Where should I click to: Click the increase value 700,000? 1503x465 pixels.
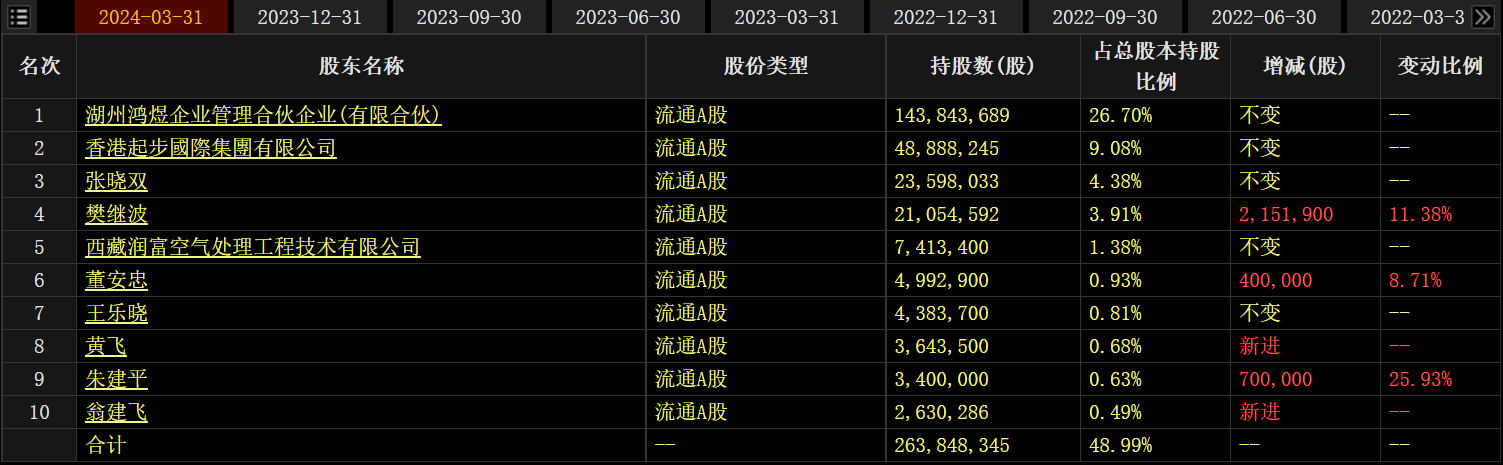pyautogui.click(x=1276, y=379)
